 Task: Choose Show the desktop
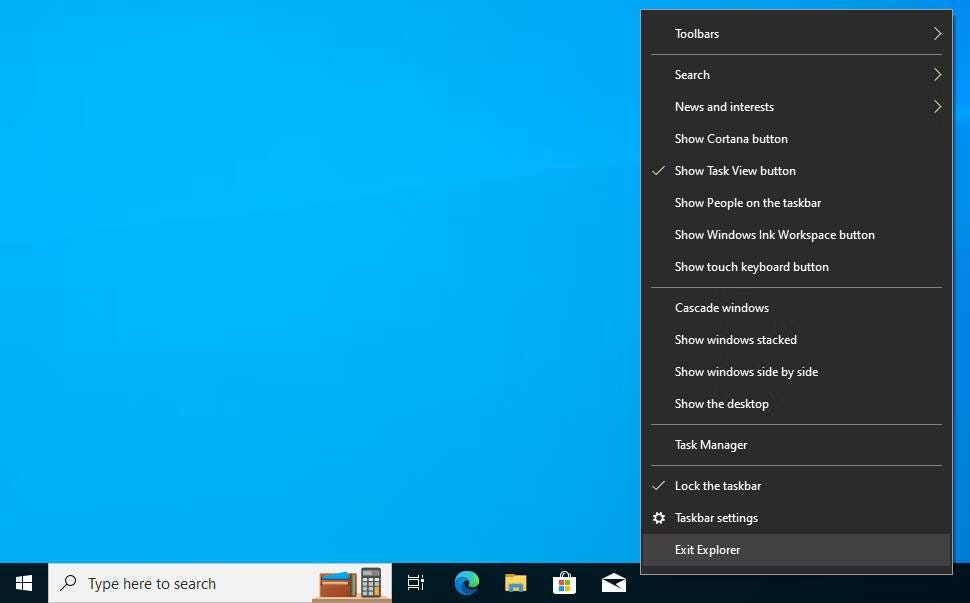pos(722,404)
